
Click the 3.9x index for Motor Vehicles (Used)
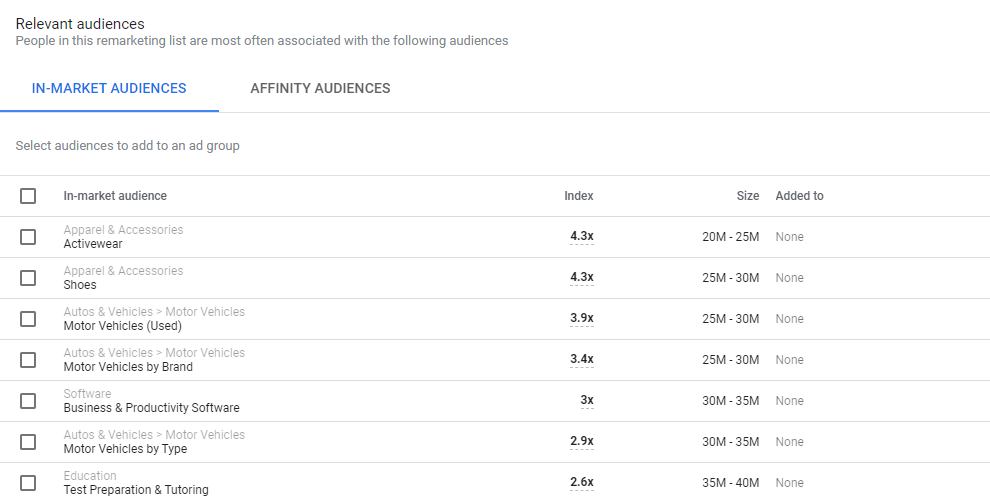click(581, 319)
